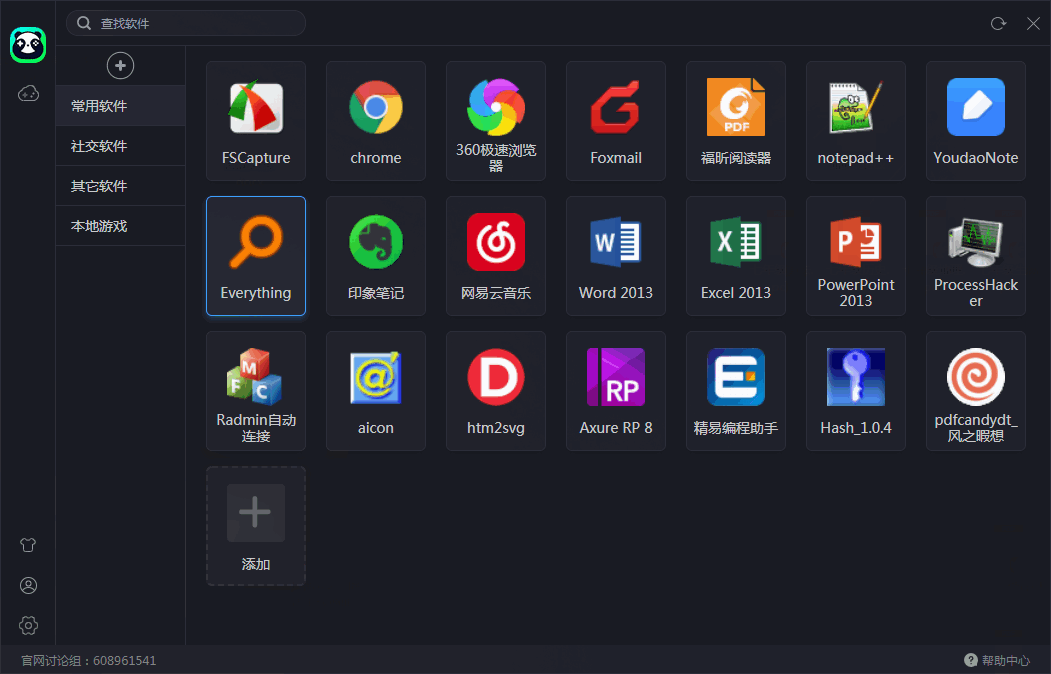Open the cloud gamepad icon in sidebar
1051x674 pixels.
click(x=27, y=93)
